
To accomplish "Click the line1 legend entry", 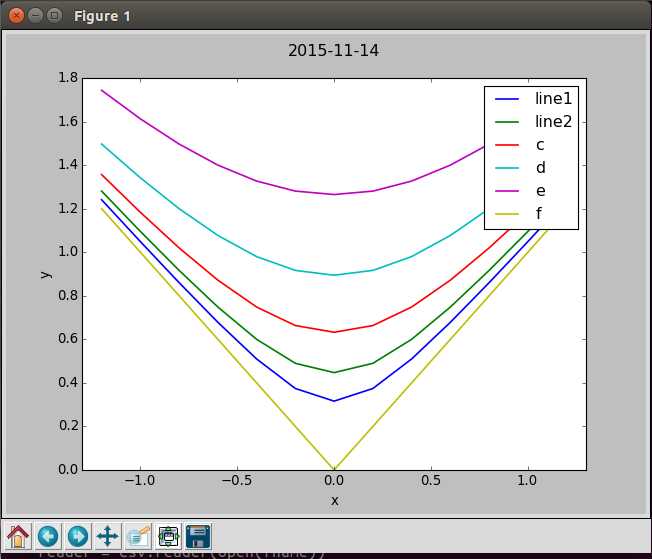I will tap(553, 99).
